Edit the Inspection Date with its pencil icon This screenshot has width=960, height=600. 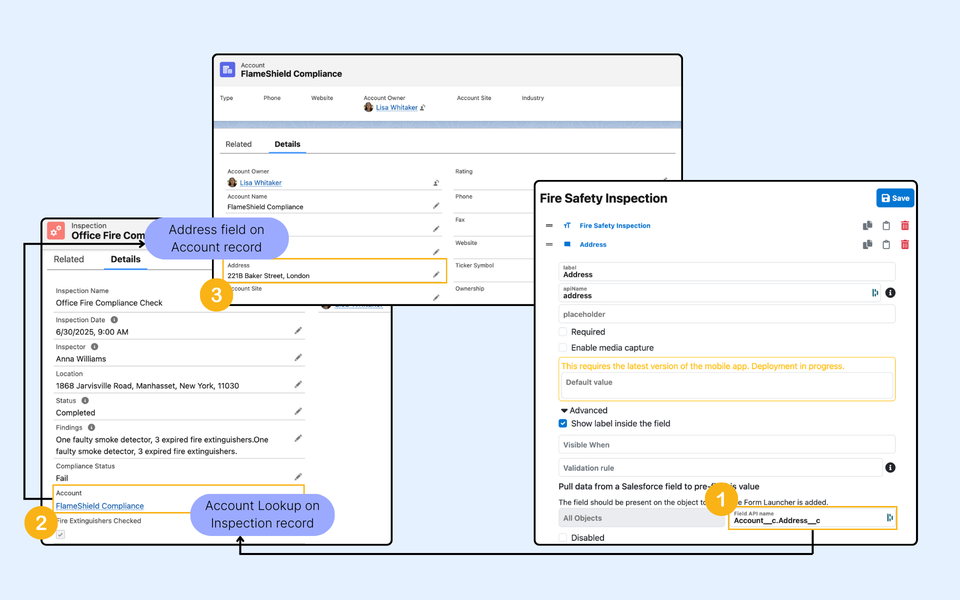[298, 331]
